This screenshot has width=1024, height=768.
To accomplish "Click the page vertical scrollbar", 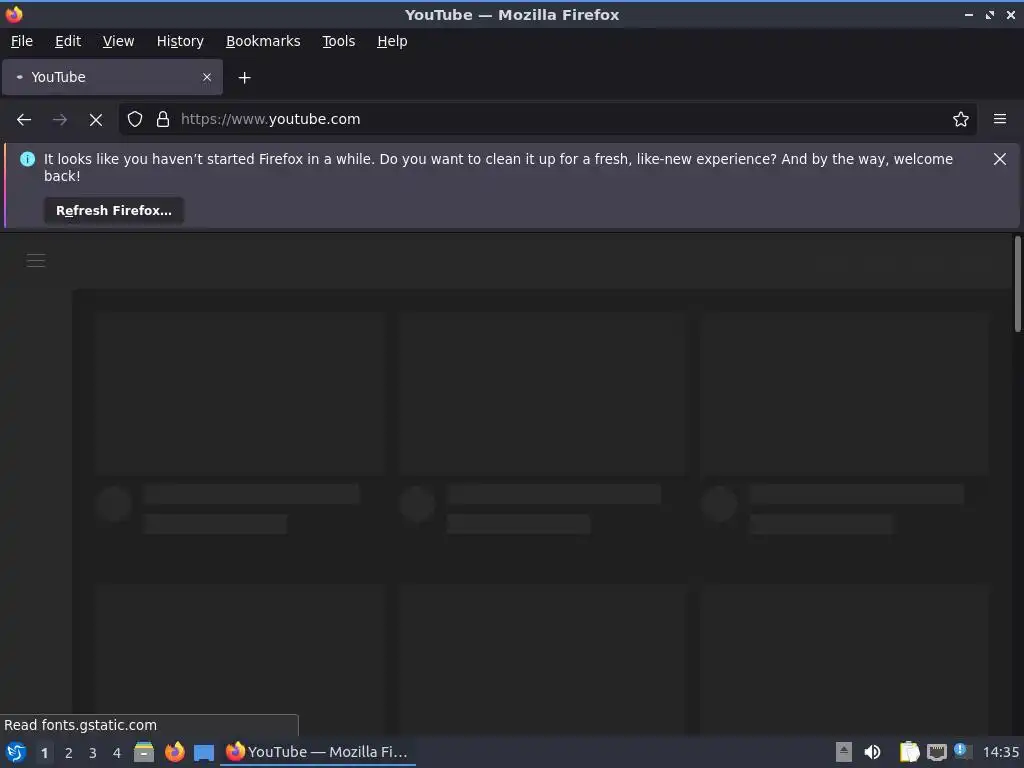I will click(1017, 284).
